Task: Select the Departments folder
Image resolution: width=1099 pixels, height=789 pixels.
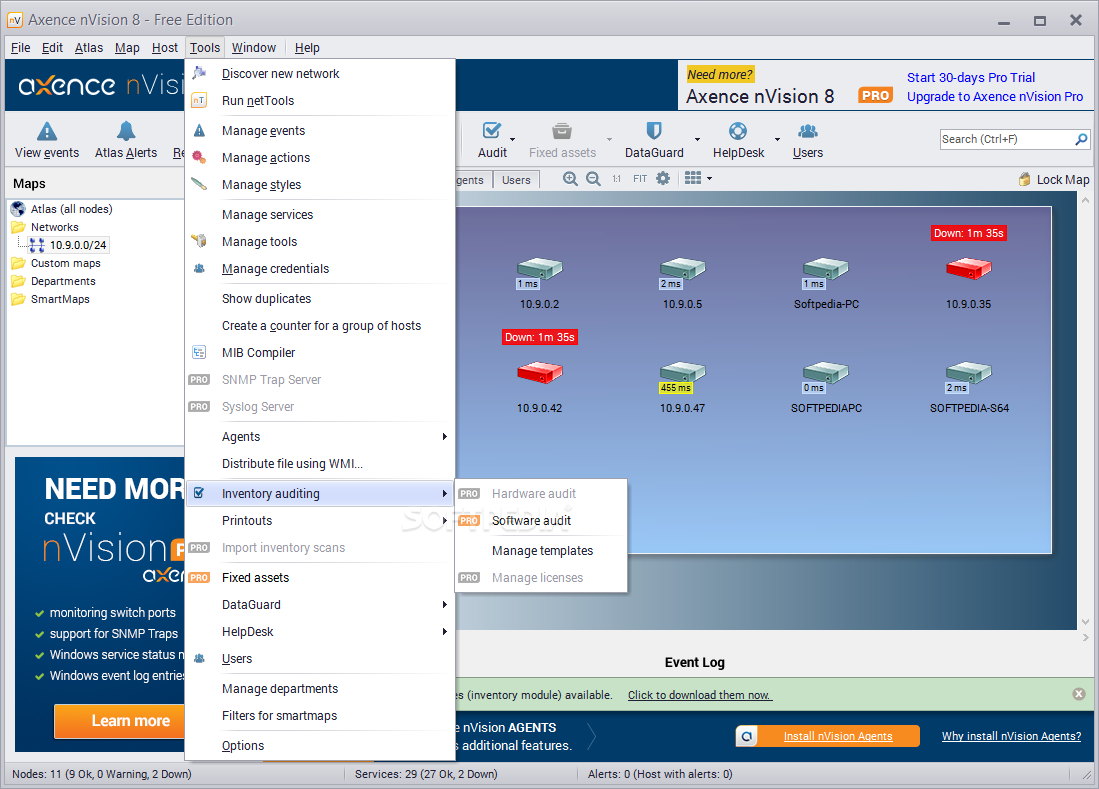Action: [62, 281]
